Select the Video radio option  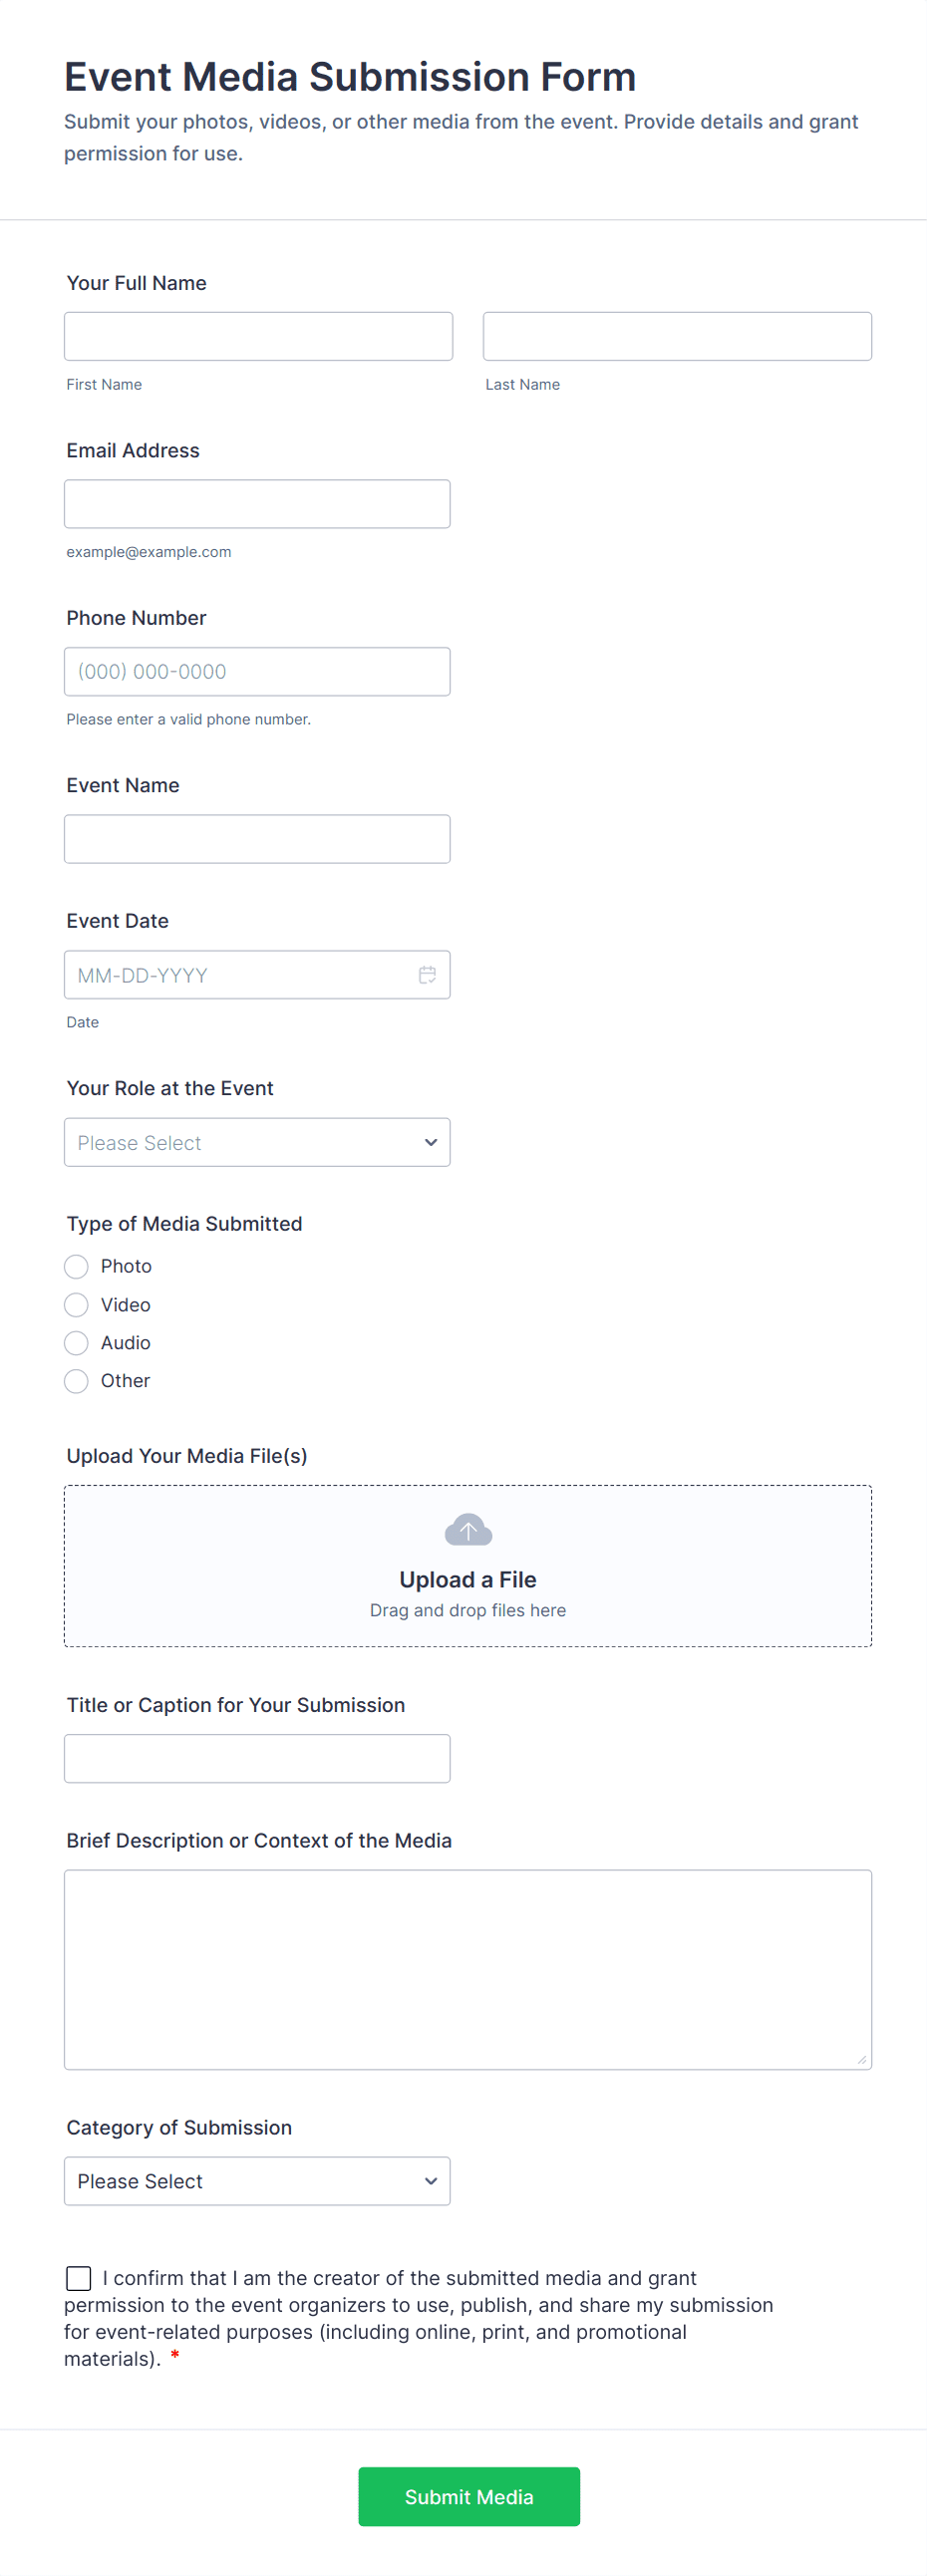77,1305
